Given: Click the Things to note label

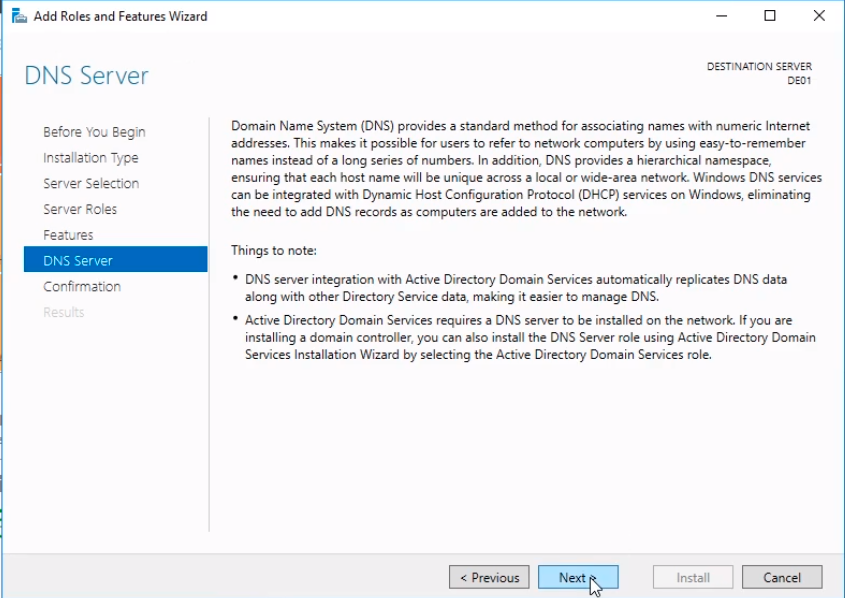Looking at the screenshot, I should coord(274,251).
